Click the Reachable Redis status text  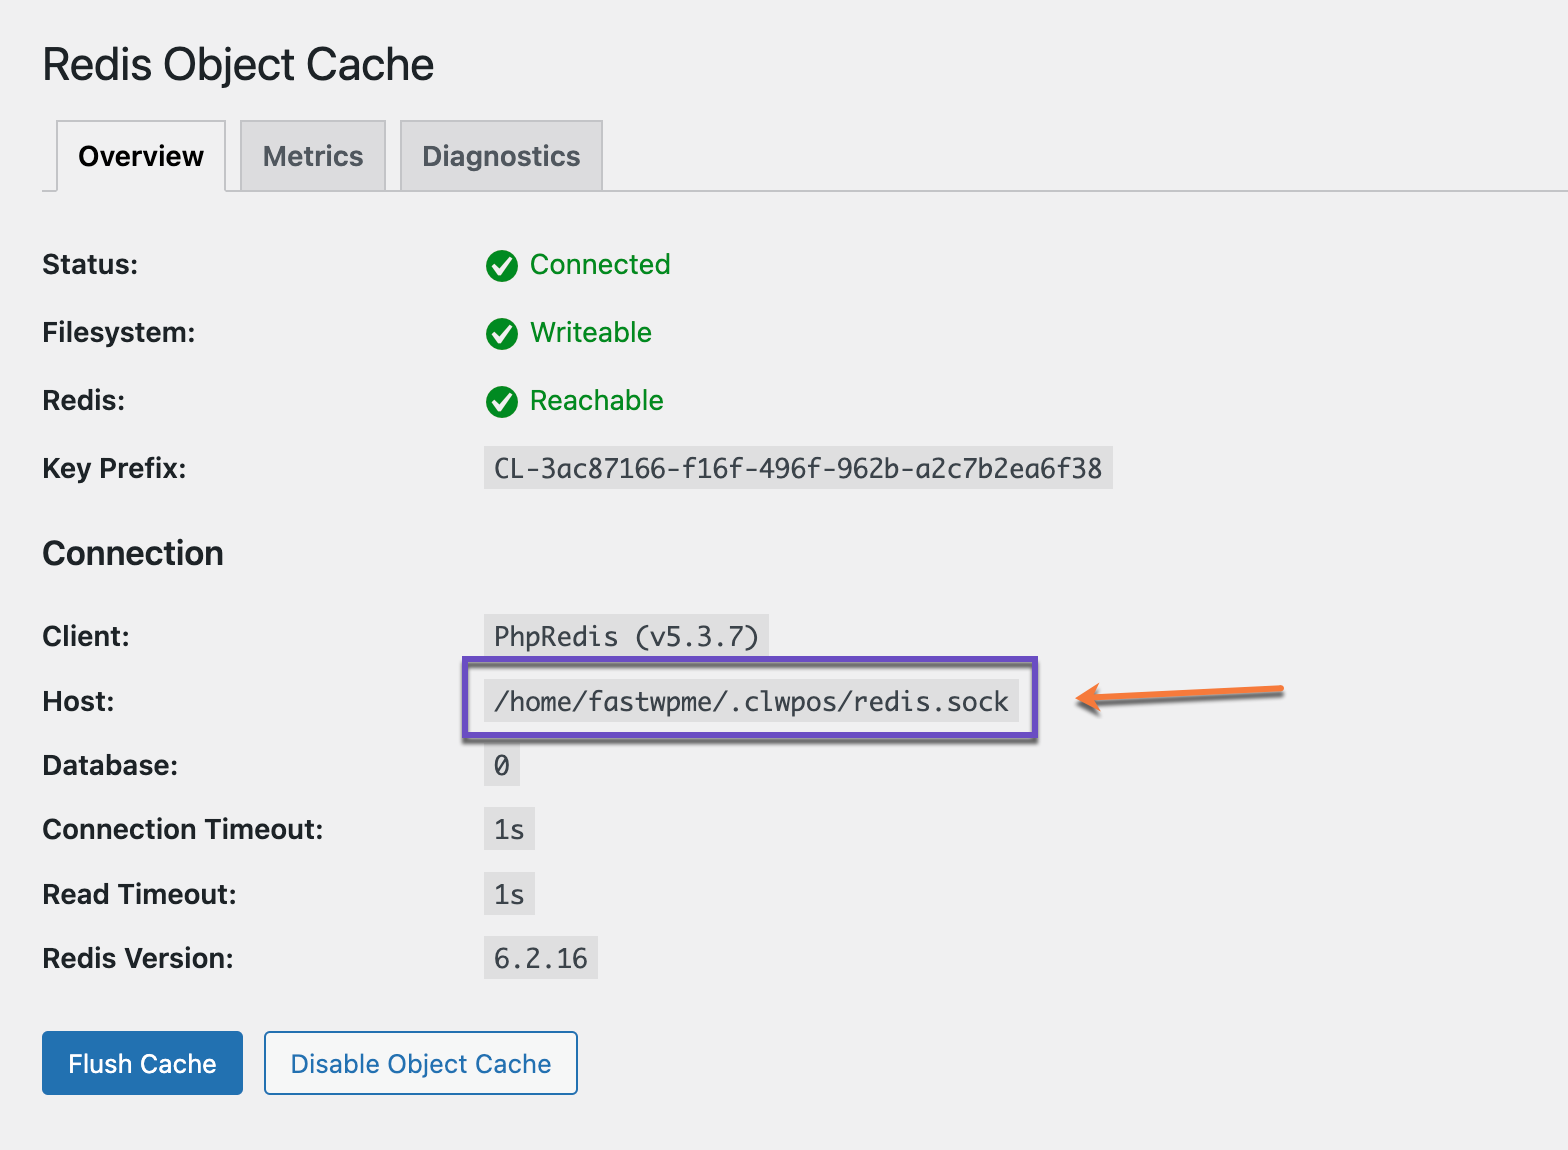click(x=597, y=401)
